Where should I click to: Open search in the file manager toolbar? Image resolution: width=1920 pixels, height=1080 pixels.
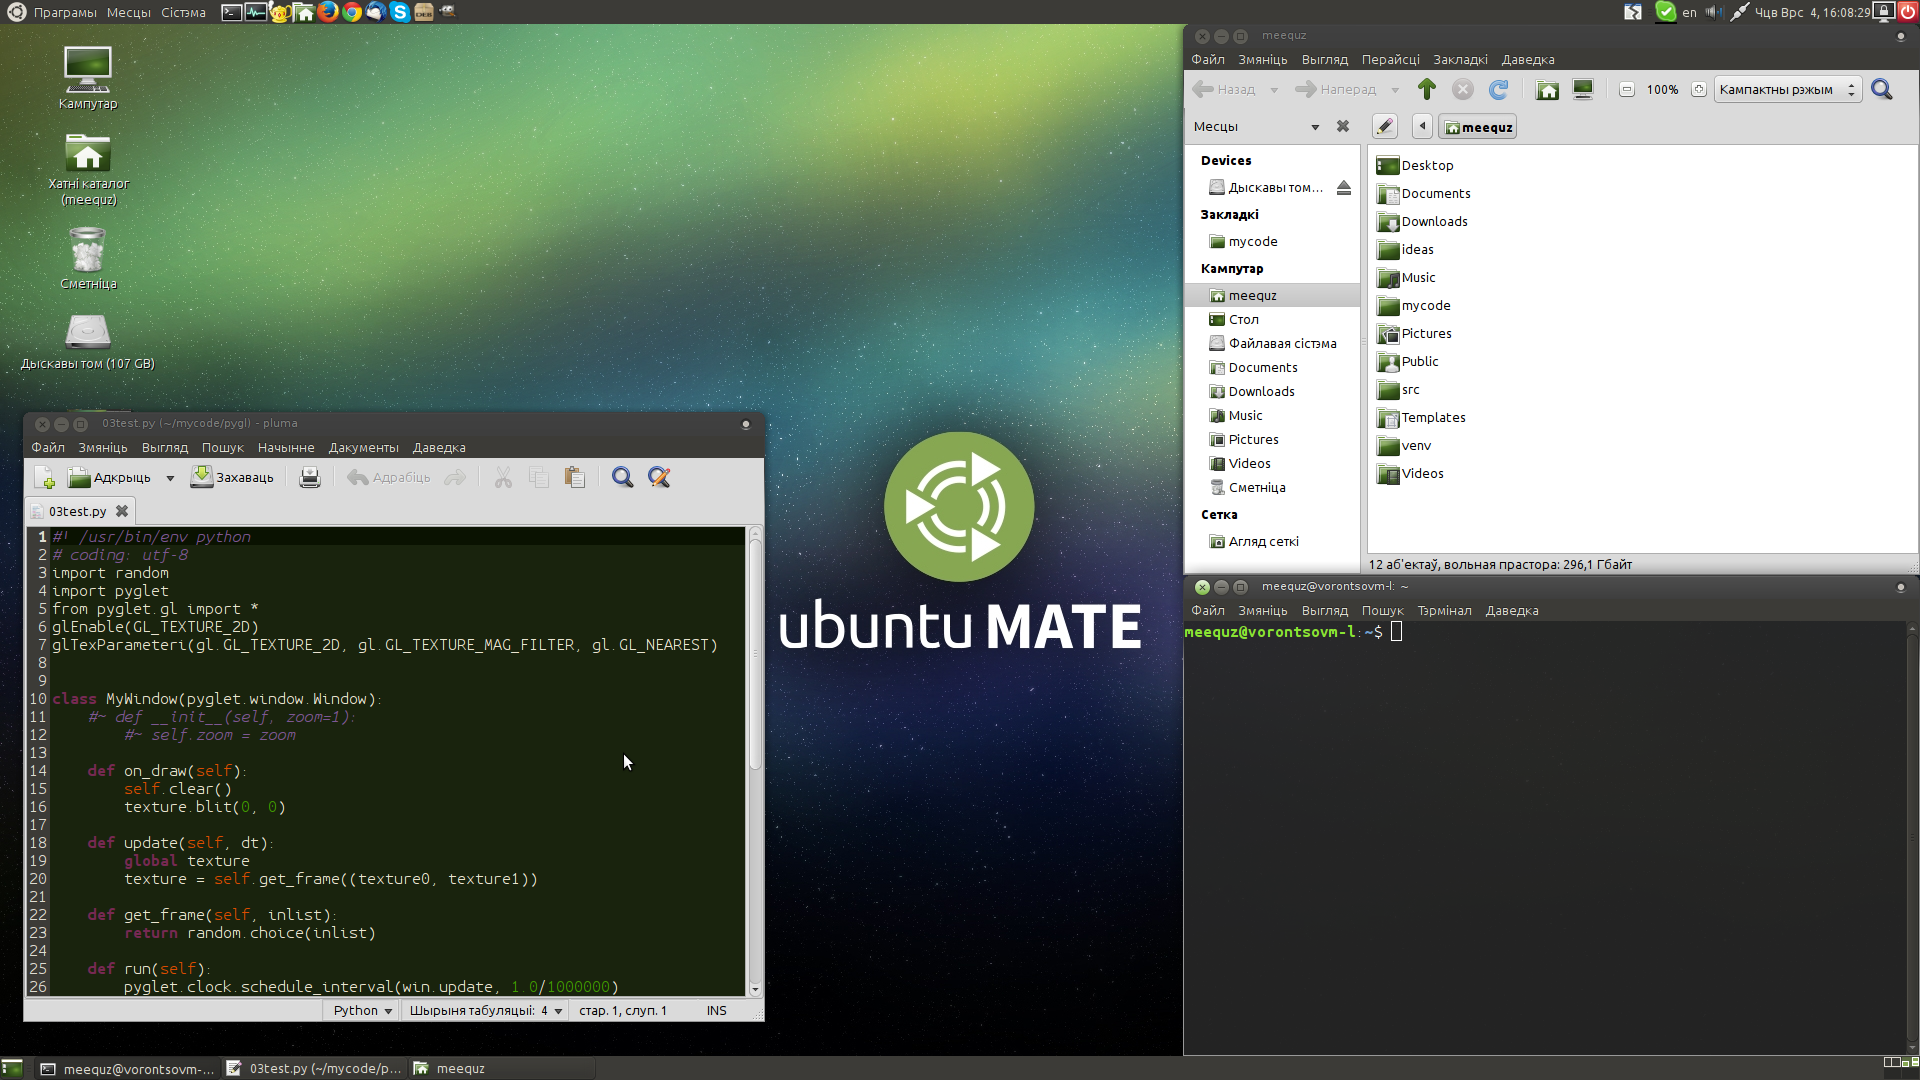coord(1882,90)
